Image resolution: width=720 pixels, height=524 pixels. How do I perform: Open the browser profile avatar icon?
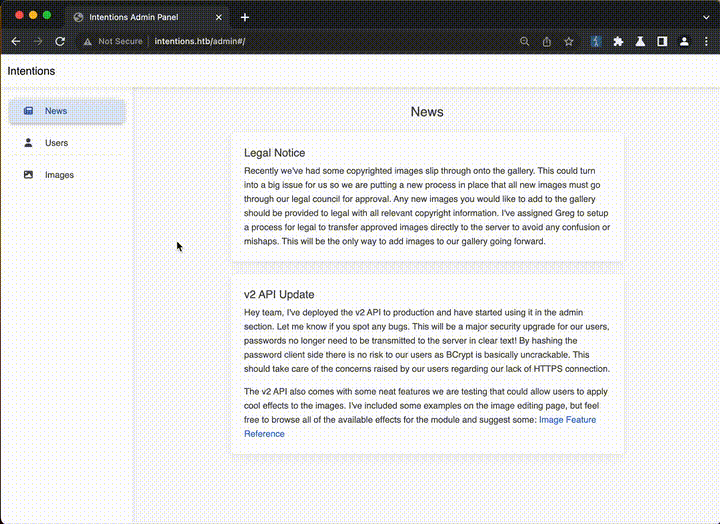click(684, 41)
